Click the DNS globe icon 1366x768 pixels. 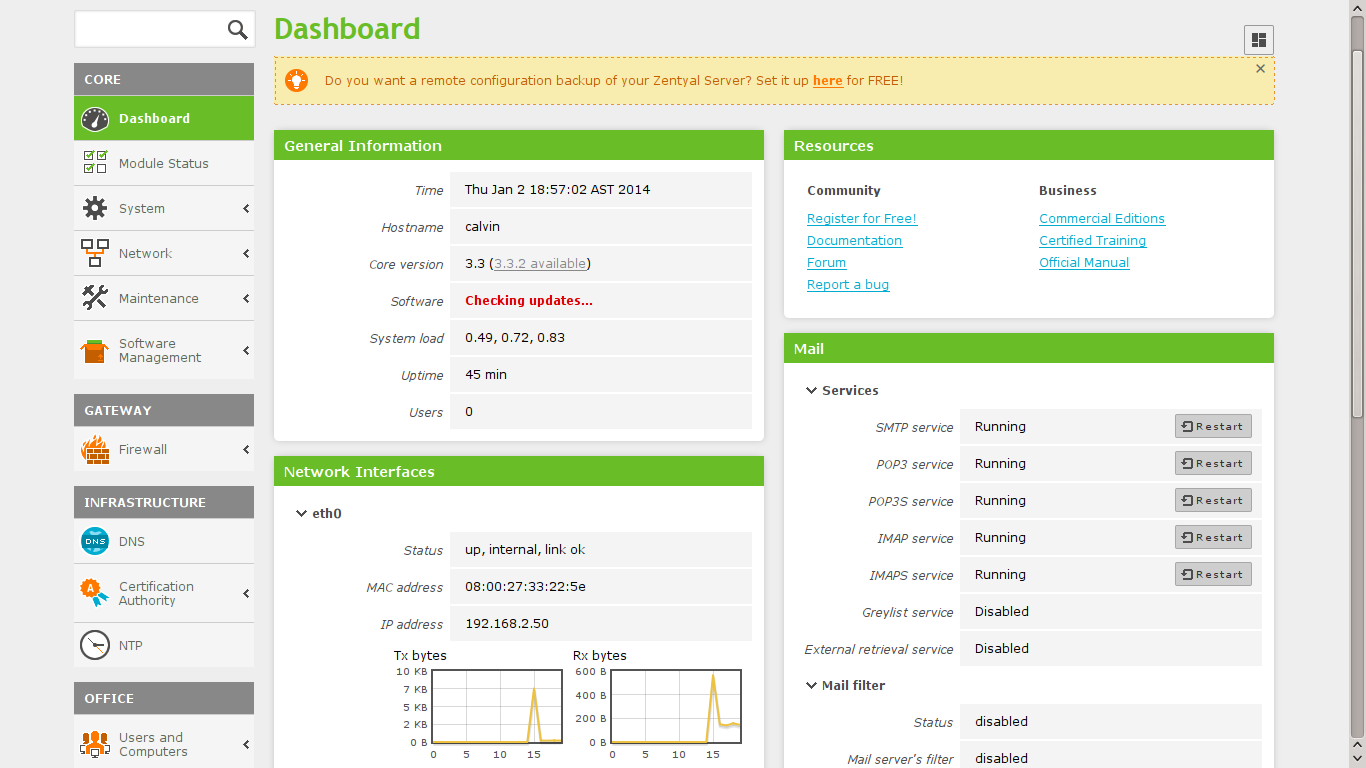95,542
